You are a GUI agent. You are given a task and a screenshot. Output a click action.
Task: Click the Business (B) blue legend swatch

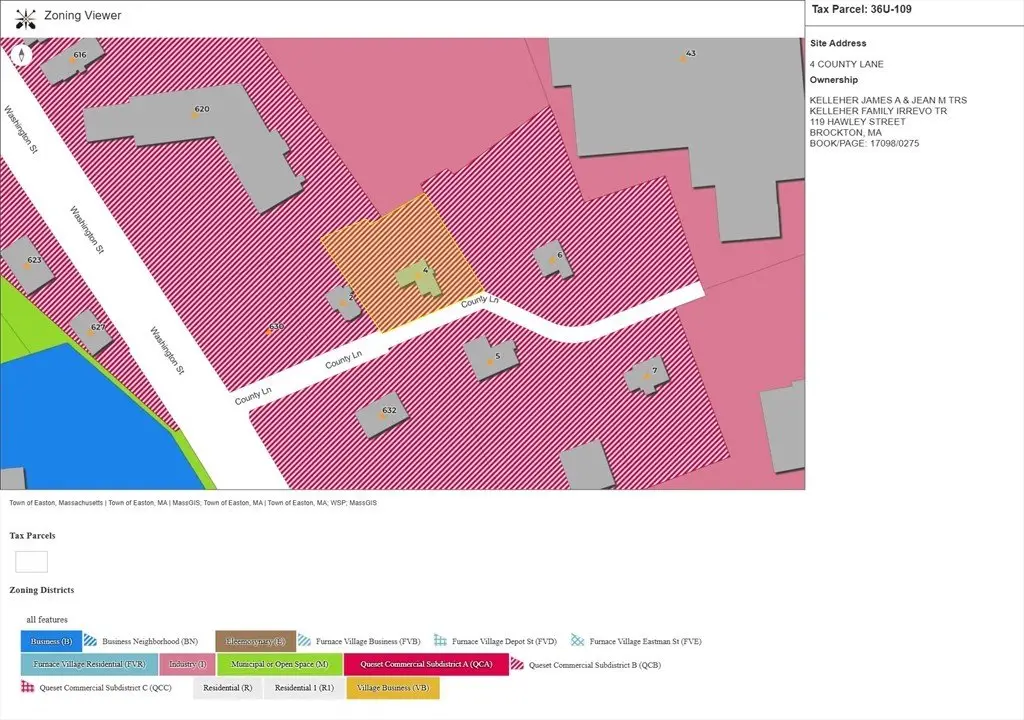[x=51, y=641]
